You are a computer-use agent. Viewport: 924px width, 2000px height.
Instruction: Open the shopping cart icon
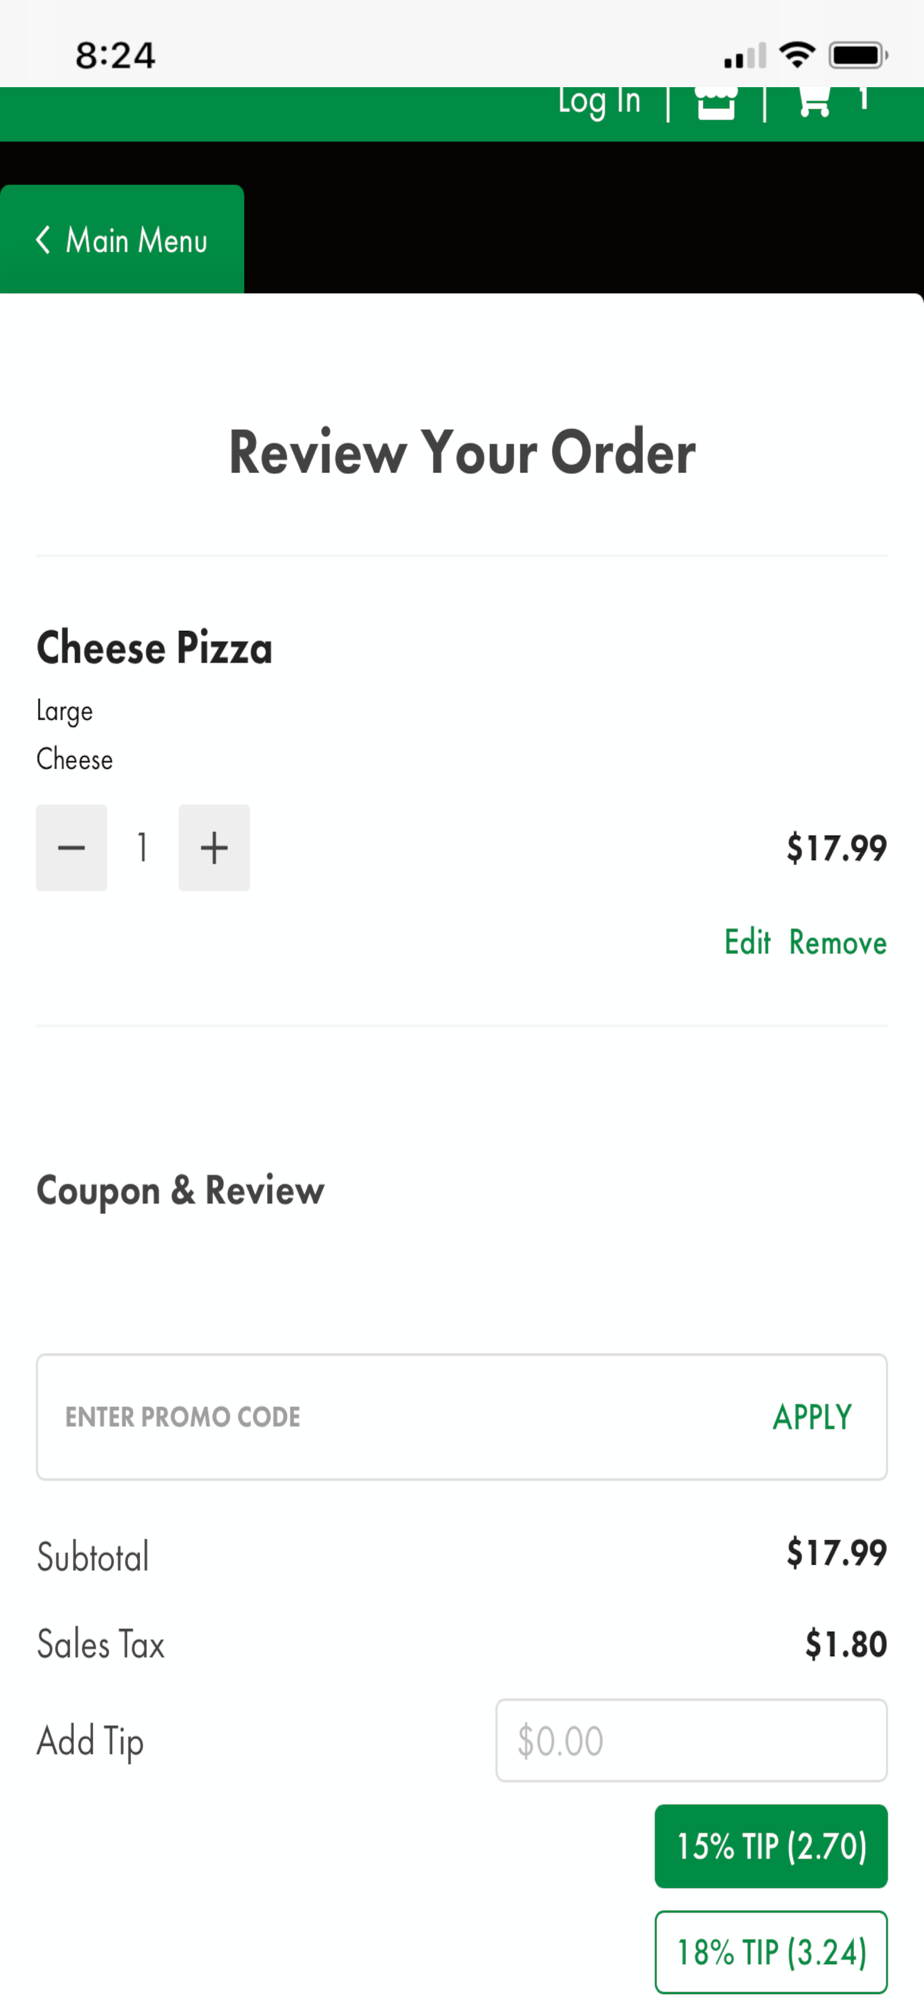click(x=814, y=101)
